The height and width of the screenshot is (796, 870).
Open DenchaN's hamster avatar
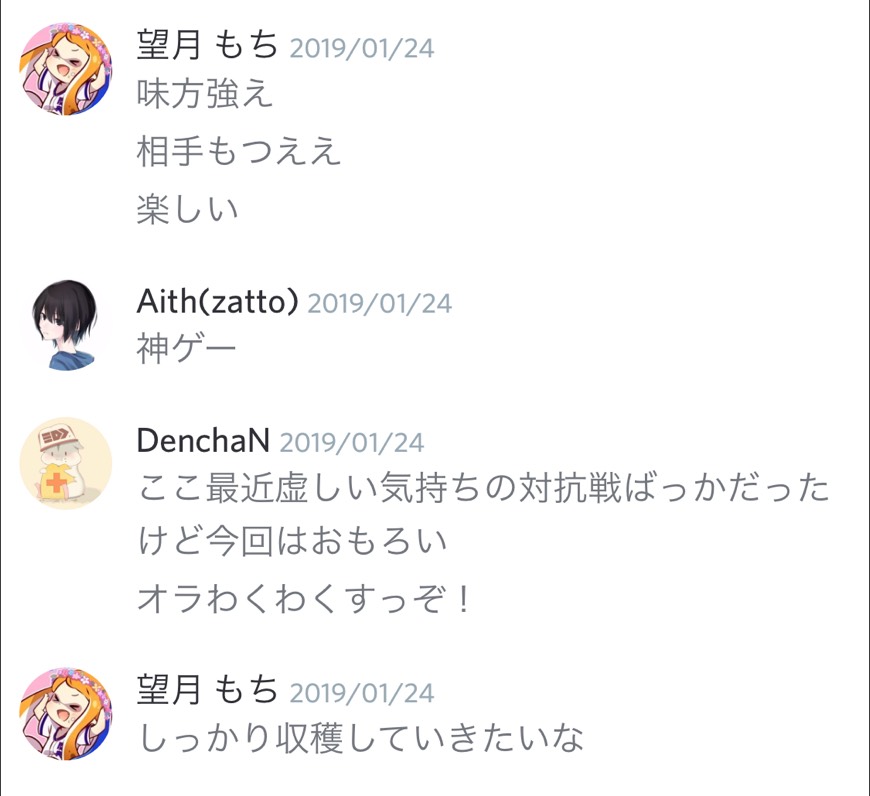65,463
